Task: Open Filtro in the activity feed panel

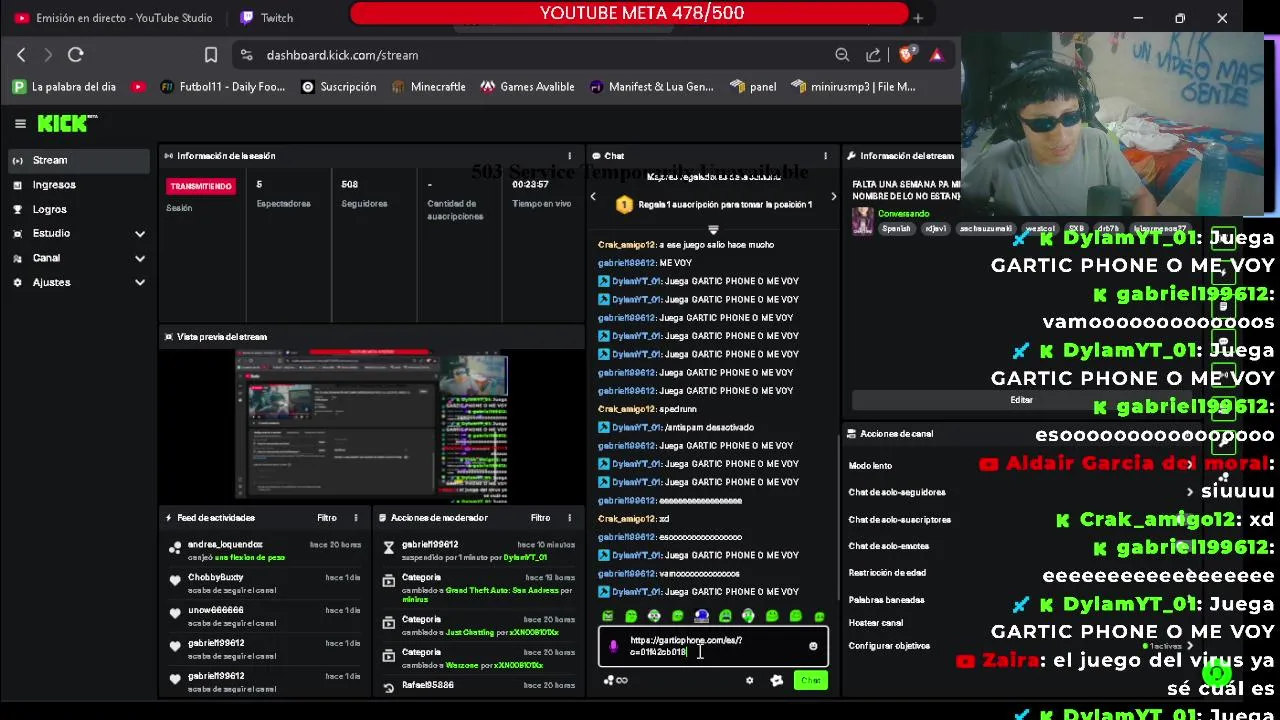Action: [327, 518]
